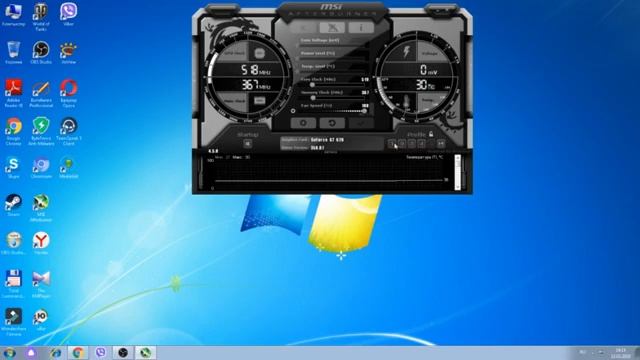The image size is (640, 360).
Task: Open Chromium desktop shortcut
Action: pos(41,168)
